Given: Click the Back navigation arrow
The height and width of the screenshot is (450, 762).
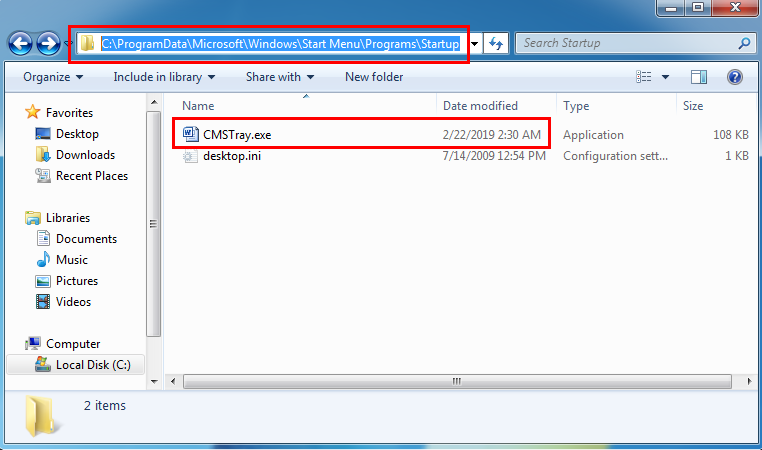Looking at the screenshot, I should 20,44.
